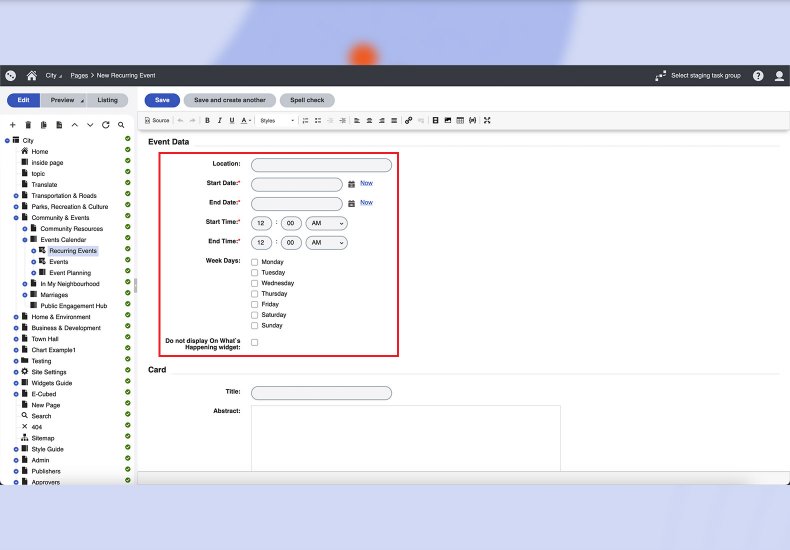
Task: Click the Now link beside End Date
Action: 366,203
